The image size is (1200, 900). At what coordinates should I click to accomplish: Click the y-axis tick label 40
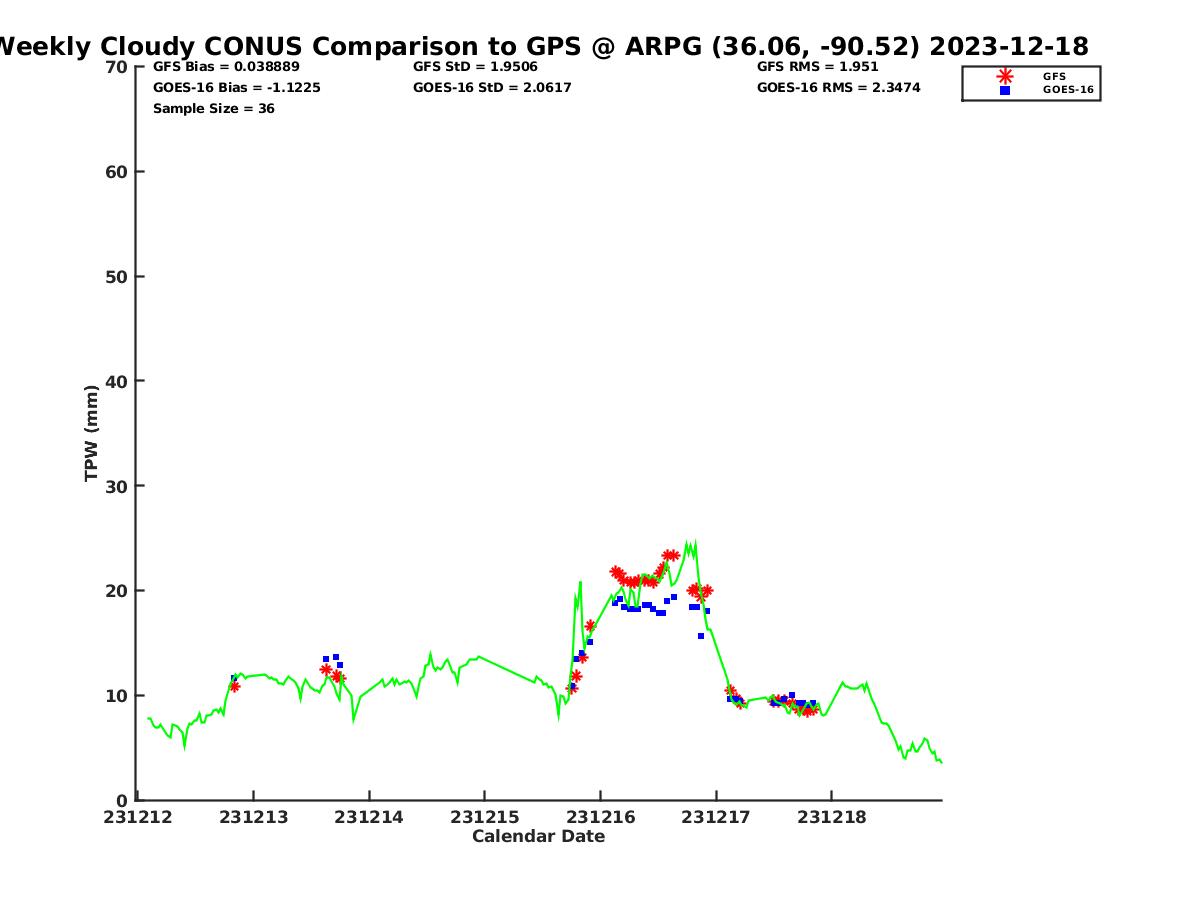(117, 381)
